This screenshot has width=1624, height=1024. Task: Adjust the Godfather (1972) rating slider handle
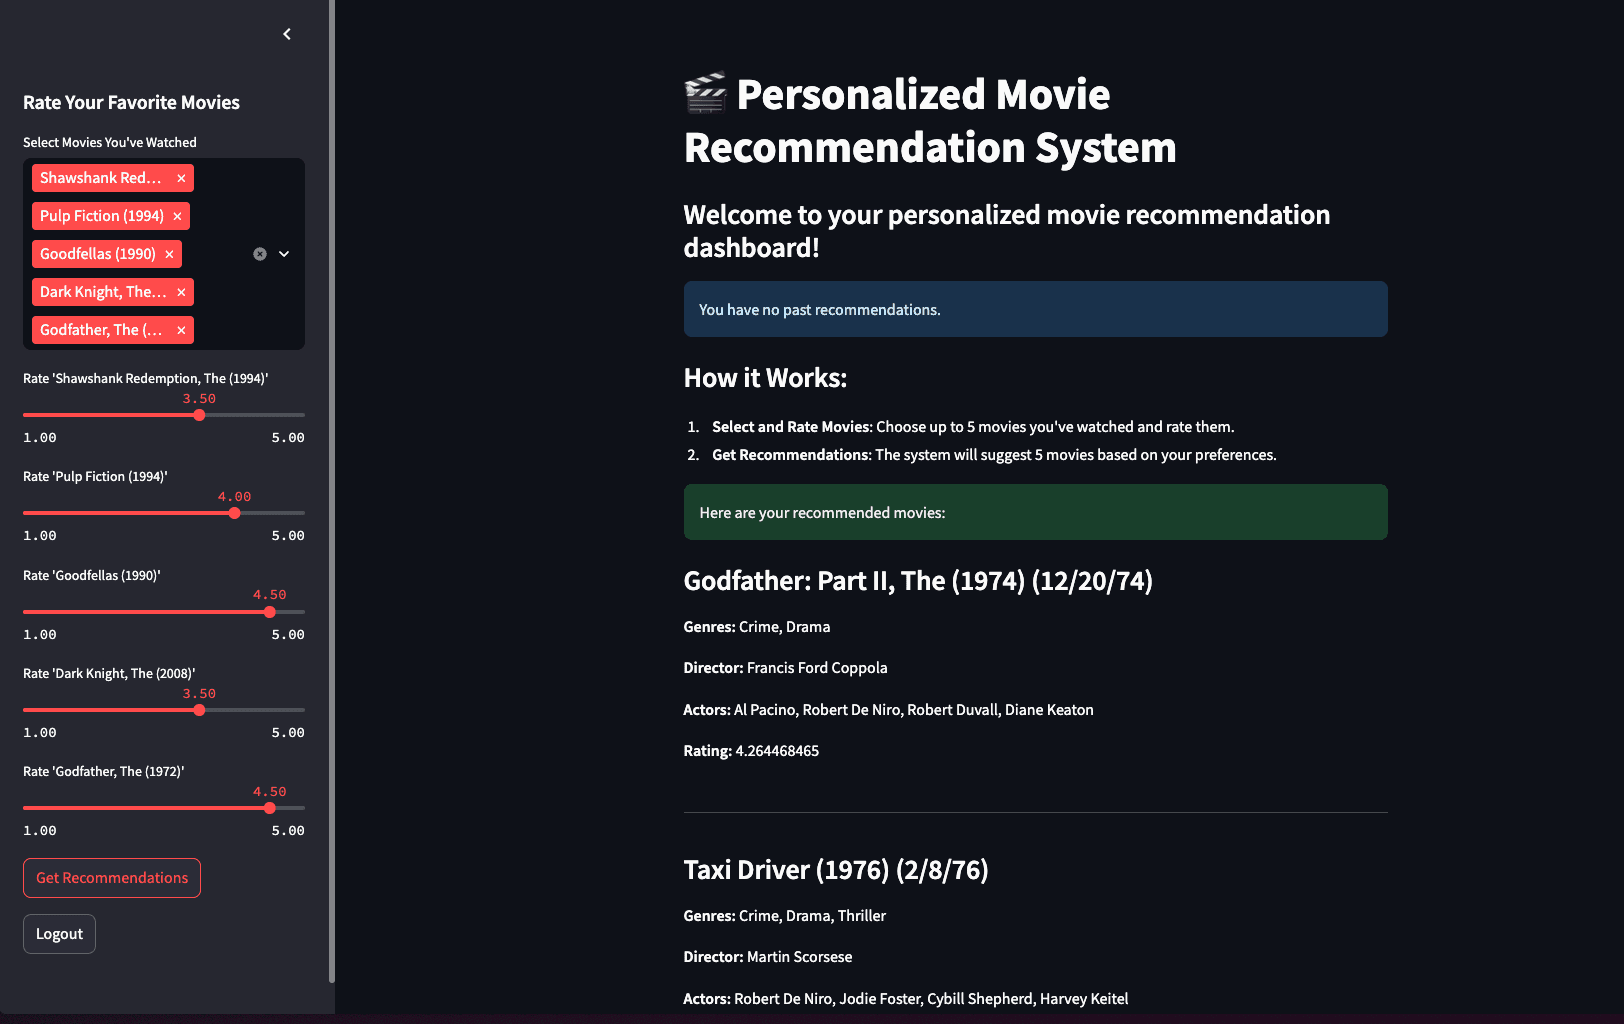click(270, 808)
